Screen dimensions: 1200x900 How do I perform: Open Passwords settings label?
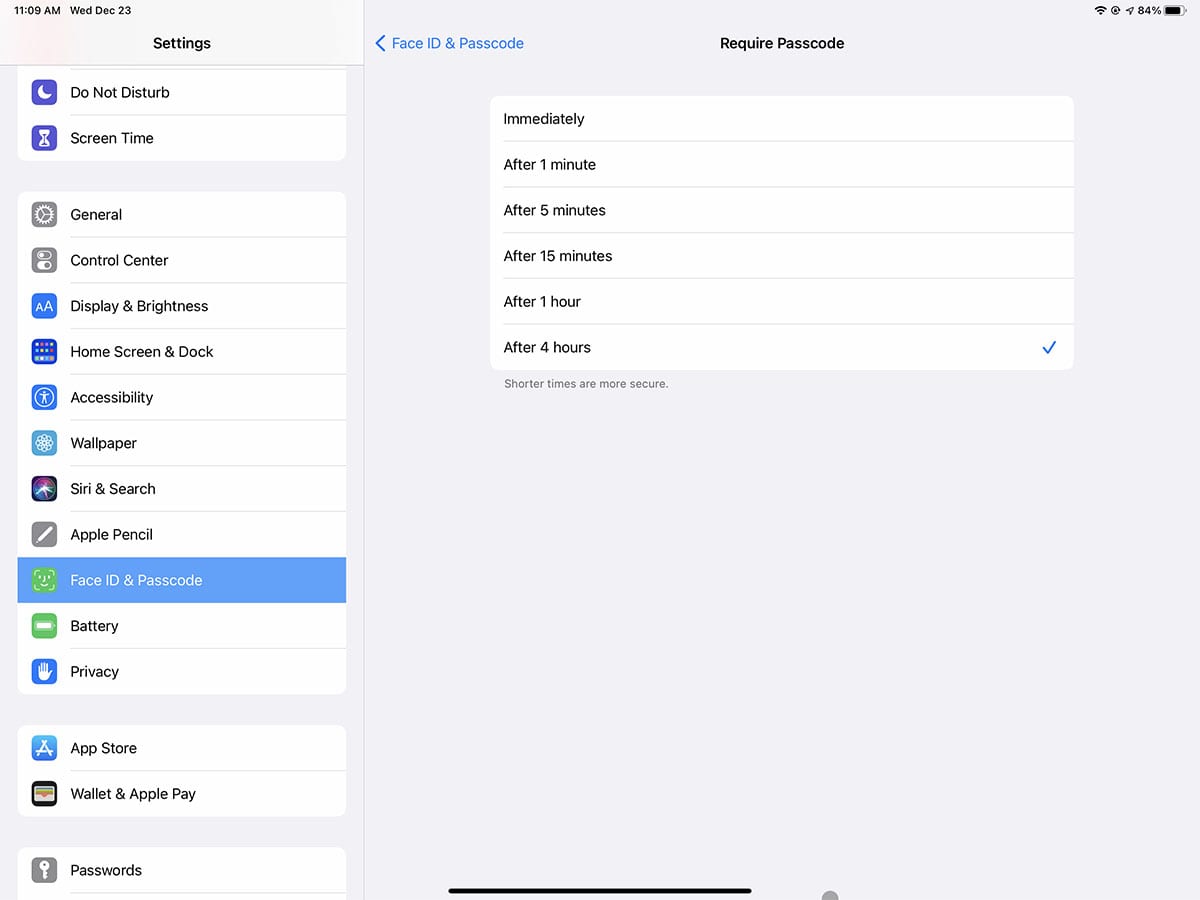coord(106,870)
